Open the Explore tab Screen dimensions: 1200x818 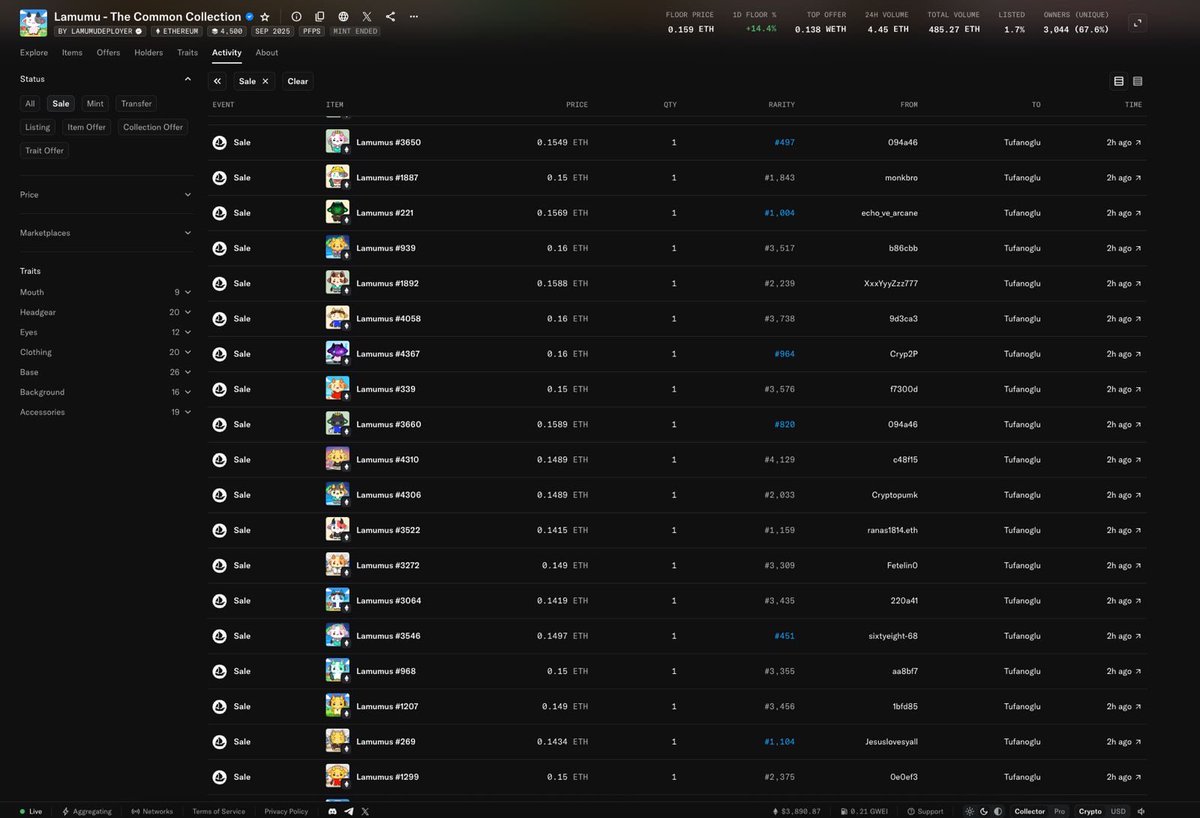[34, 52]
